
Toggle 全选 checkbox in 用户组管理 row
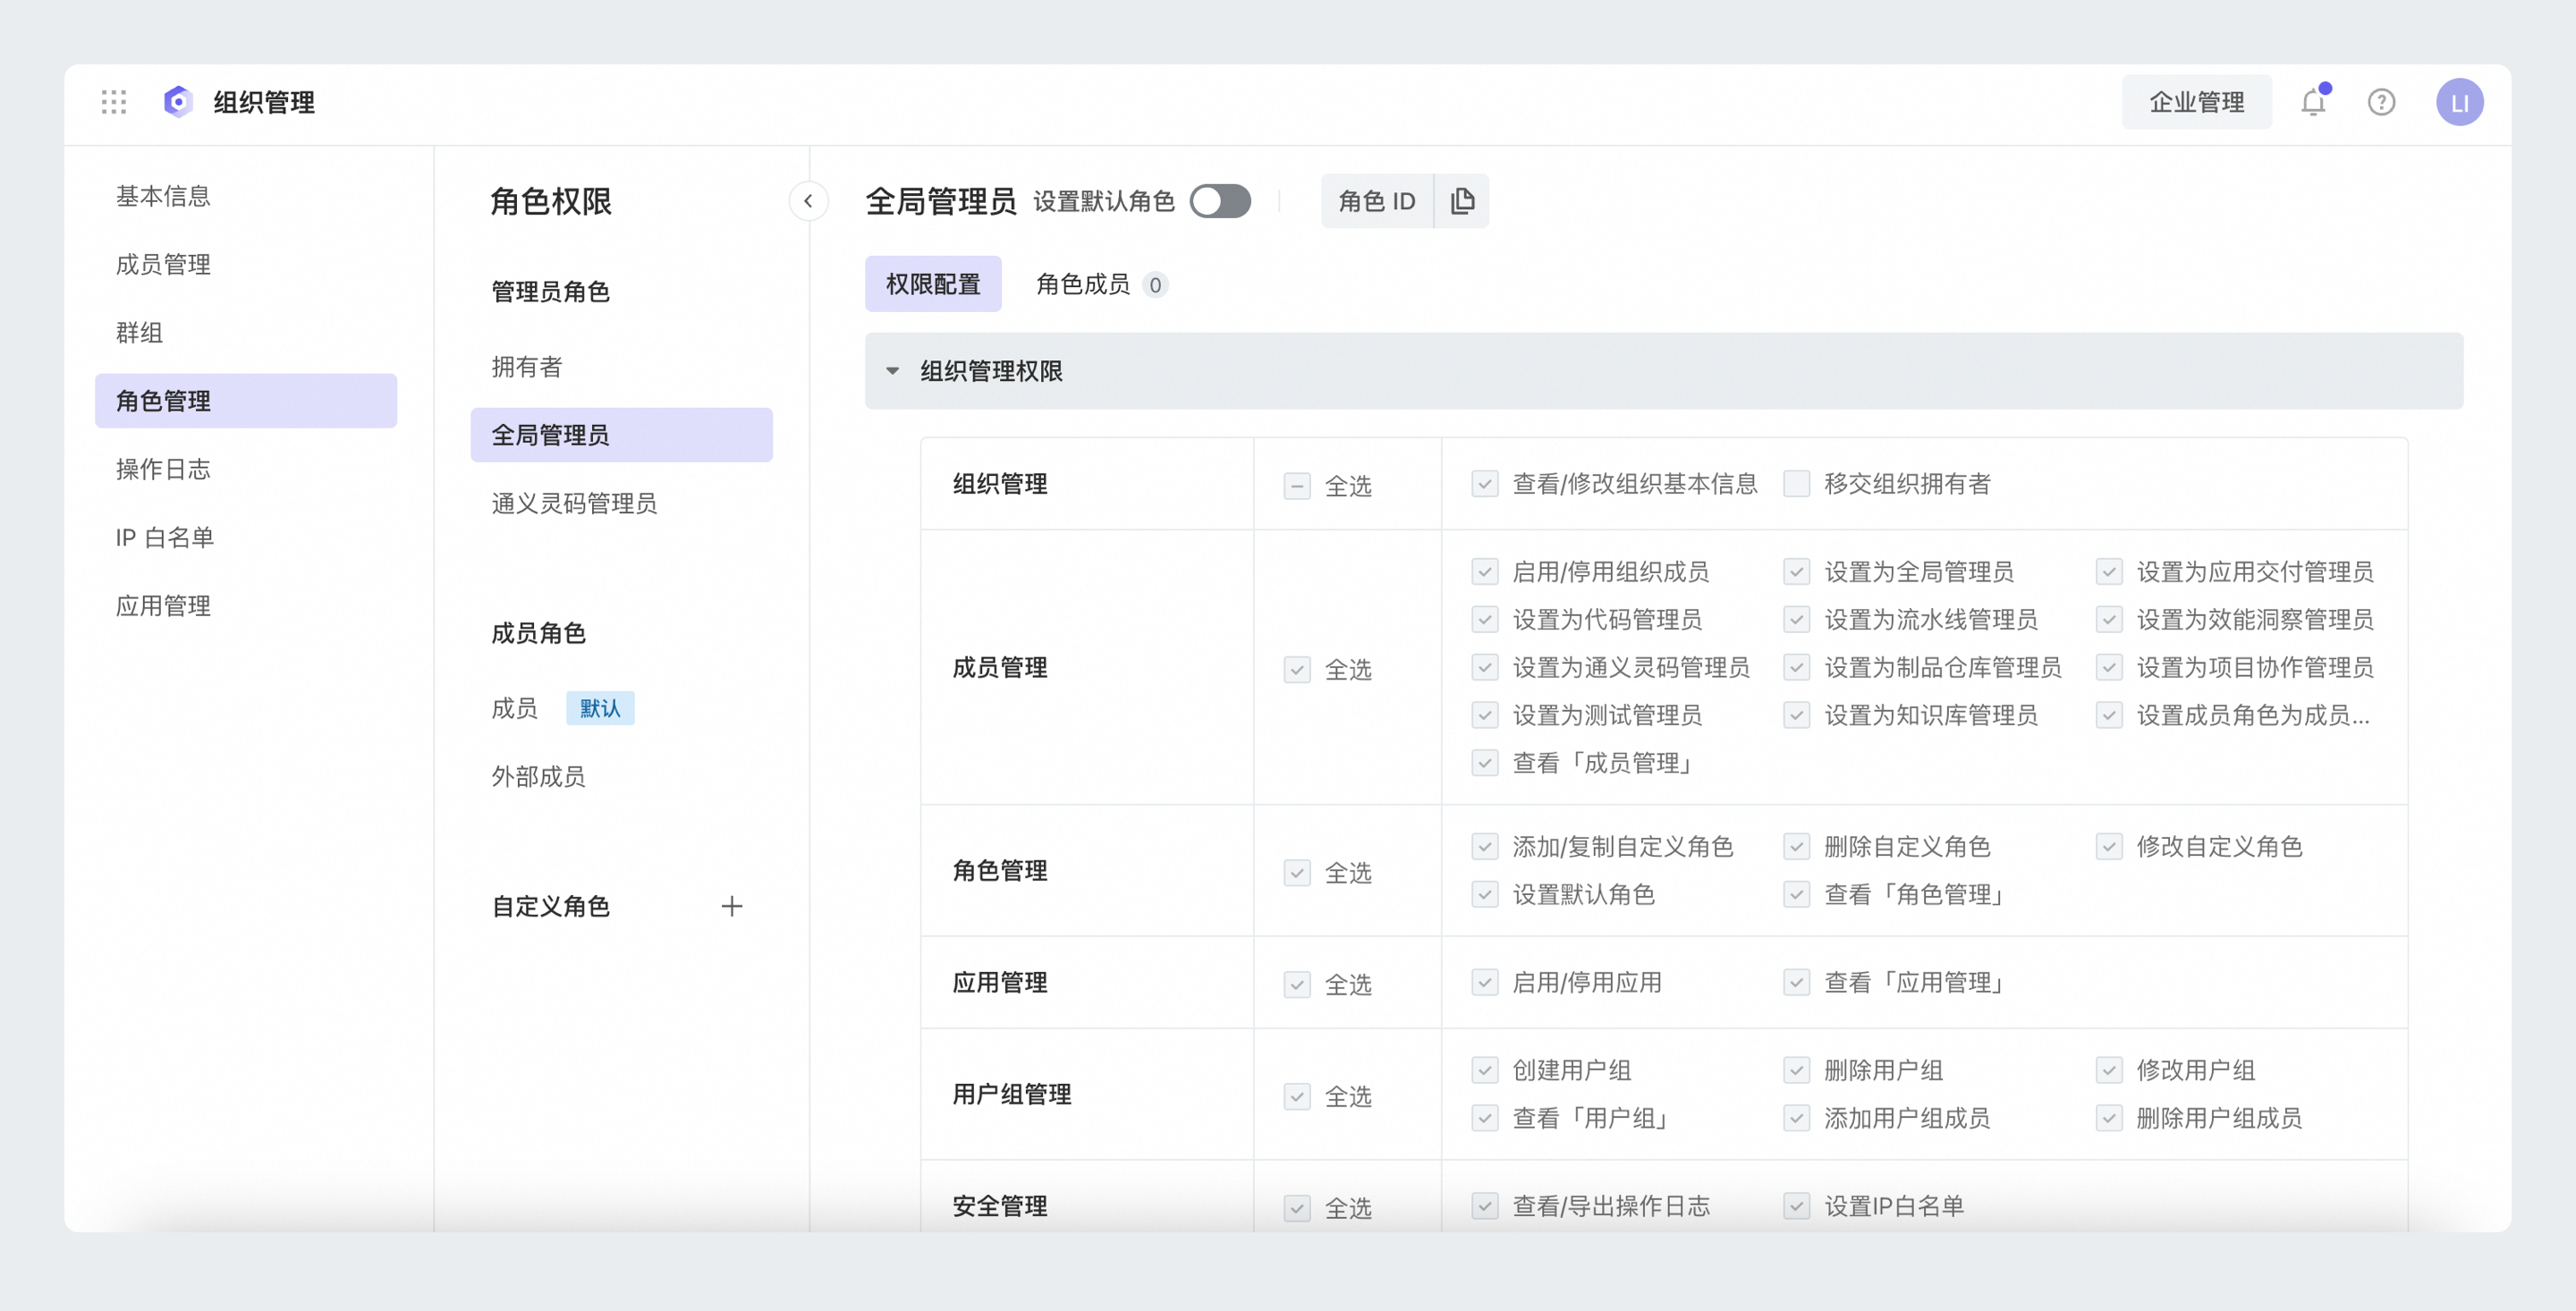click(x=1297, y=1097)
